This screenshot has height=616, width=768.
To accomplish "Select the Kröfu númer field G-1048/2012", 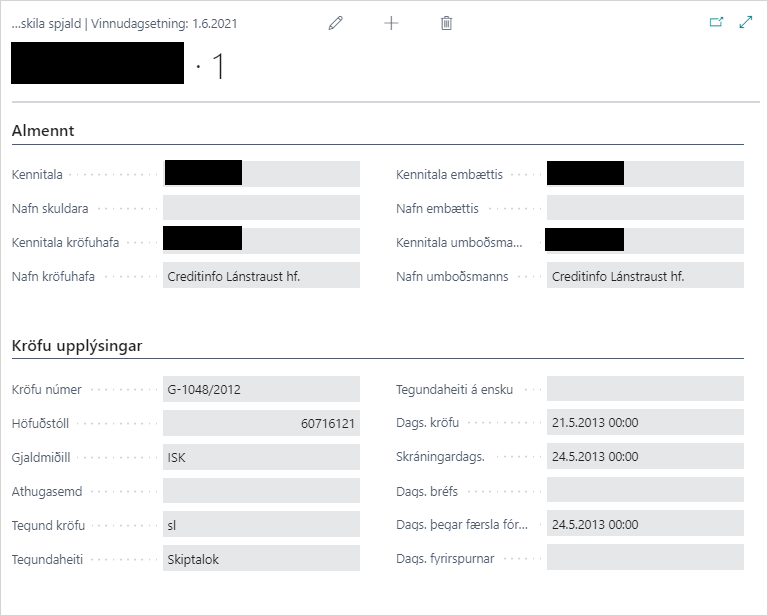I will tap(261, 390).
